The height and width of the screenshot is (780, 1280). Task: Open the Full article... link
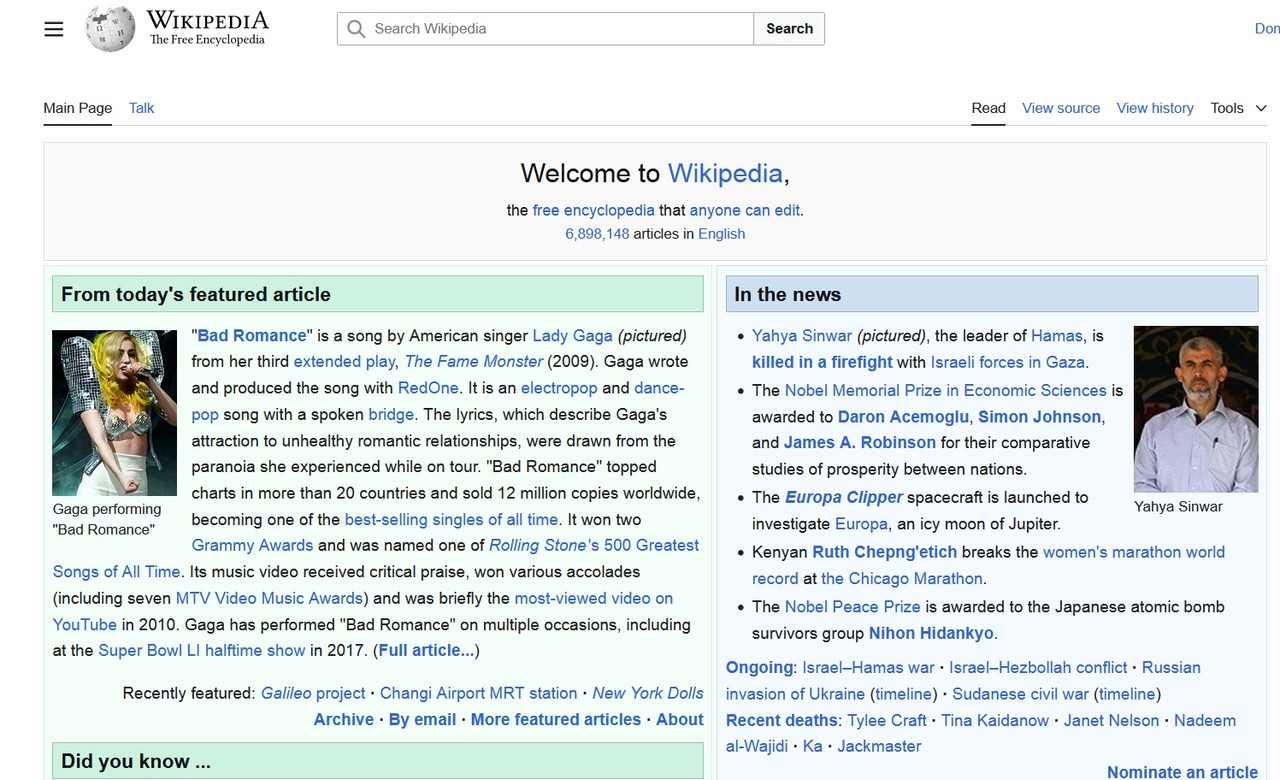point(426,650)
